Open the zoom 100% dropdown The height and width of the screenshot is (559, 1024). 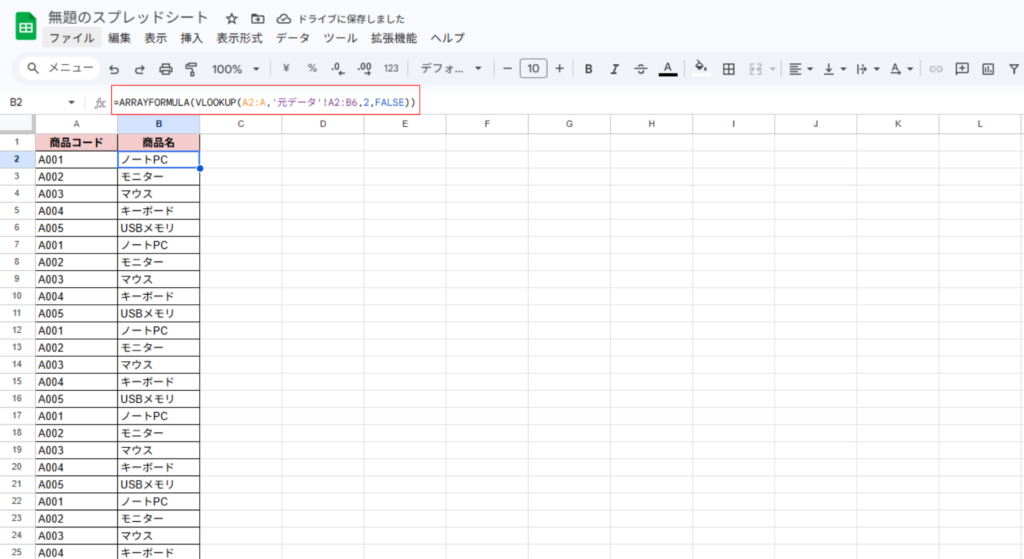[236, 69]
